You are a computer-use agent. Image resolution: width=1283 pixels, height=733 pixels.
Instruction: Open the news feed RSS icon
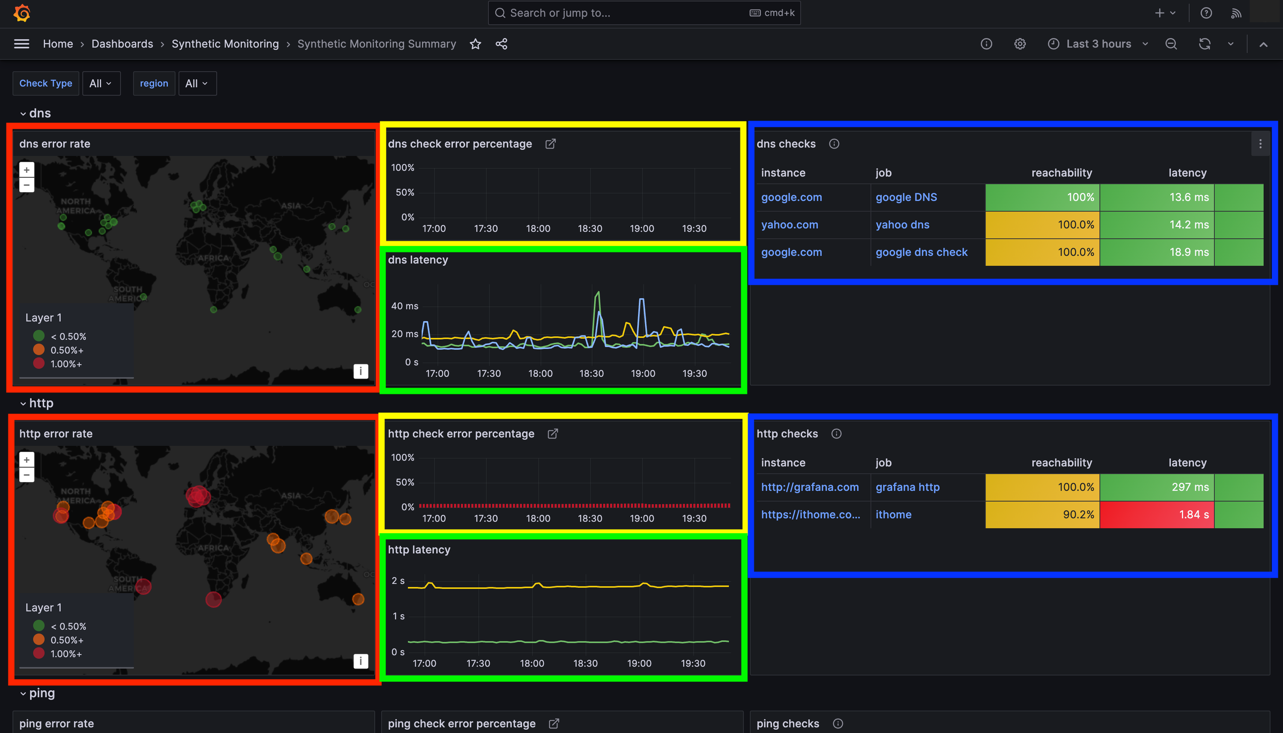click(x=1236, y=13)
